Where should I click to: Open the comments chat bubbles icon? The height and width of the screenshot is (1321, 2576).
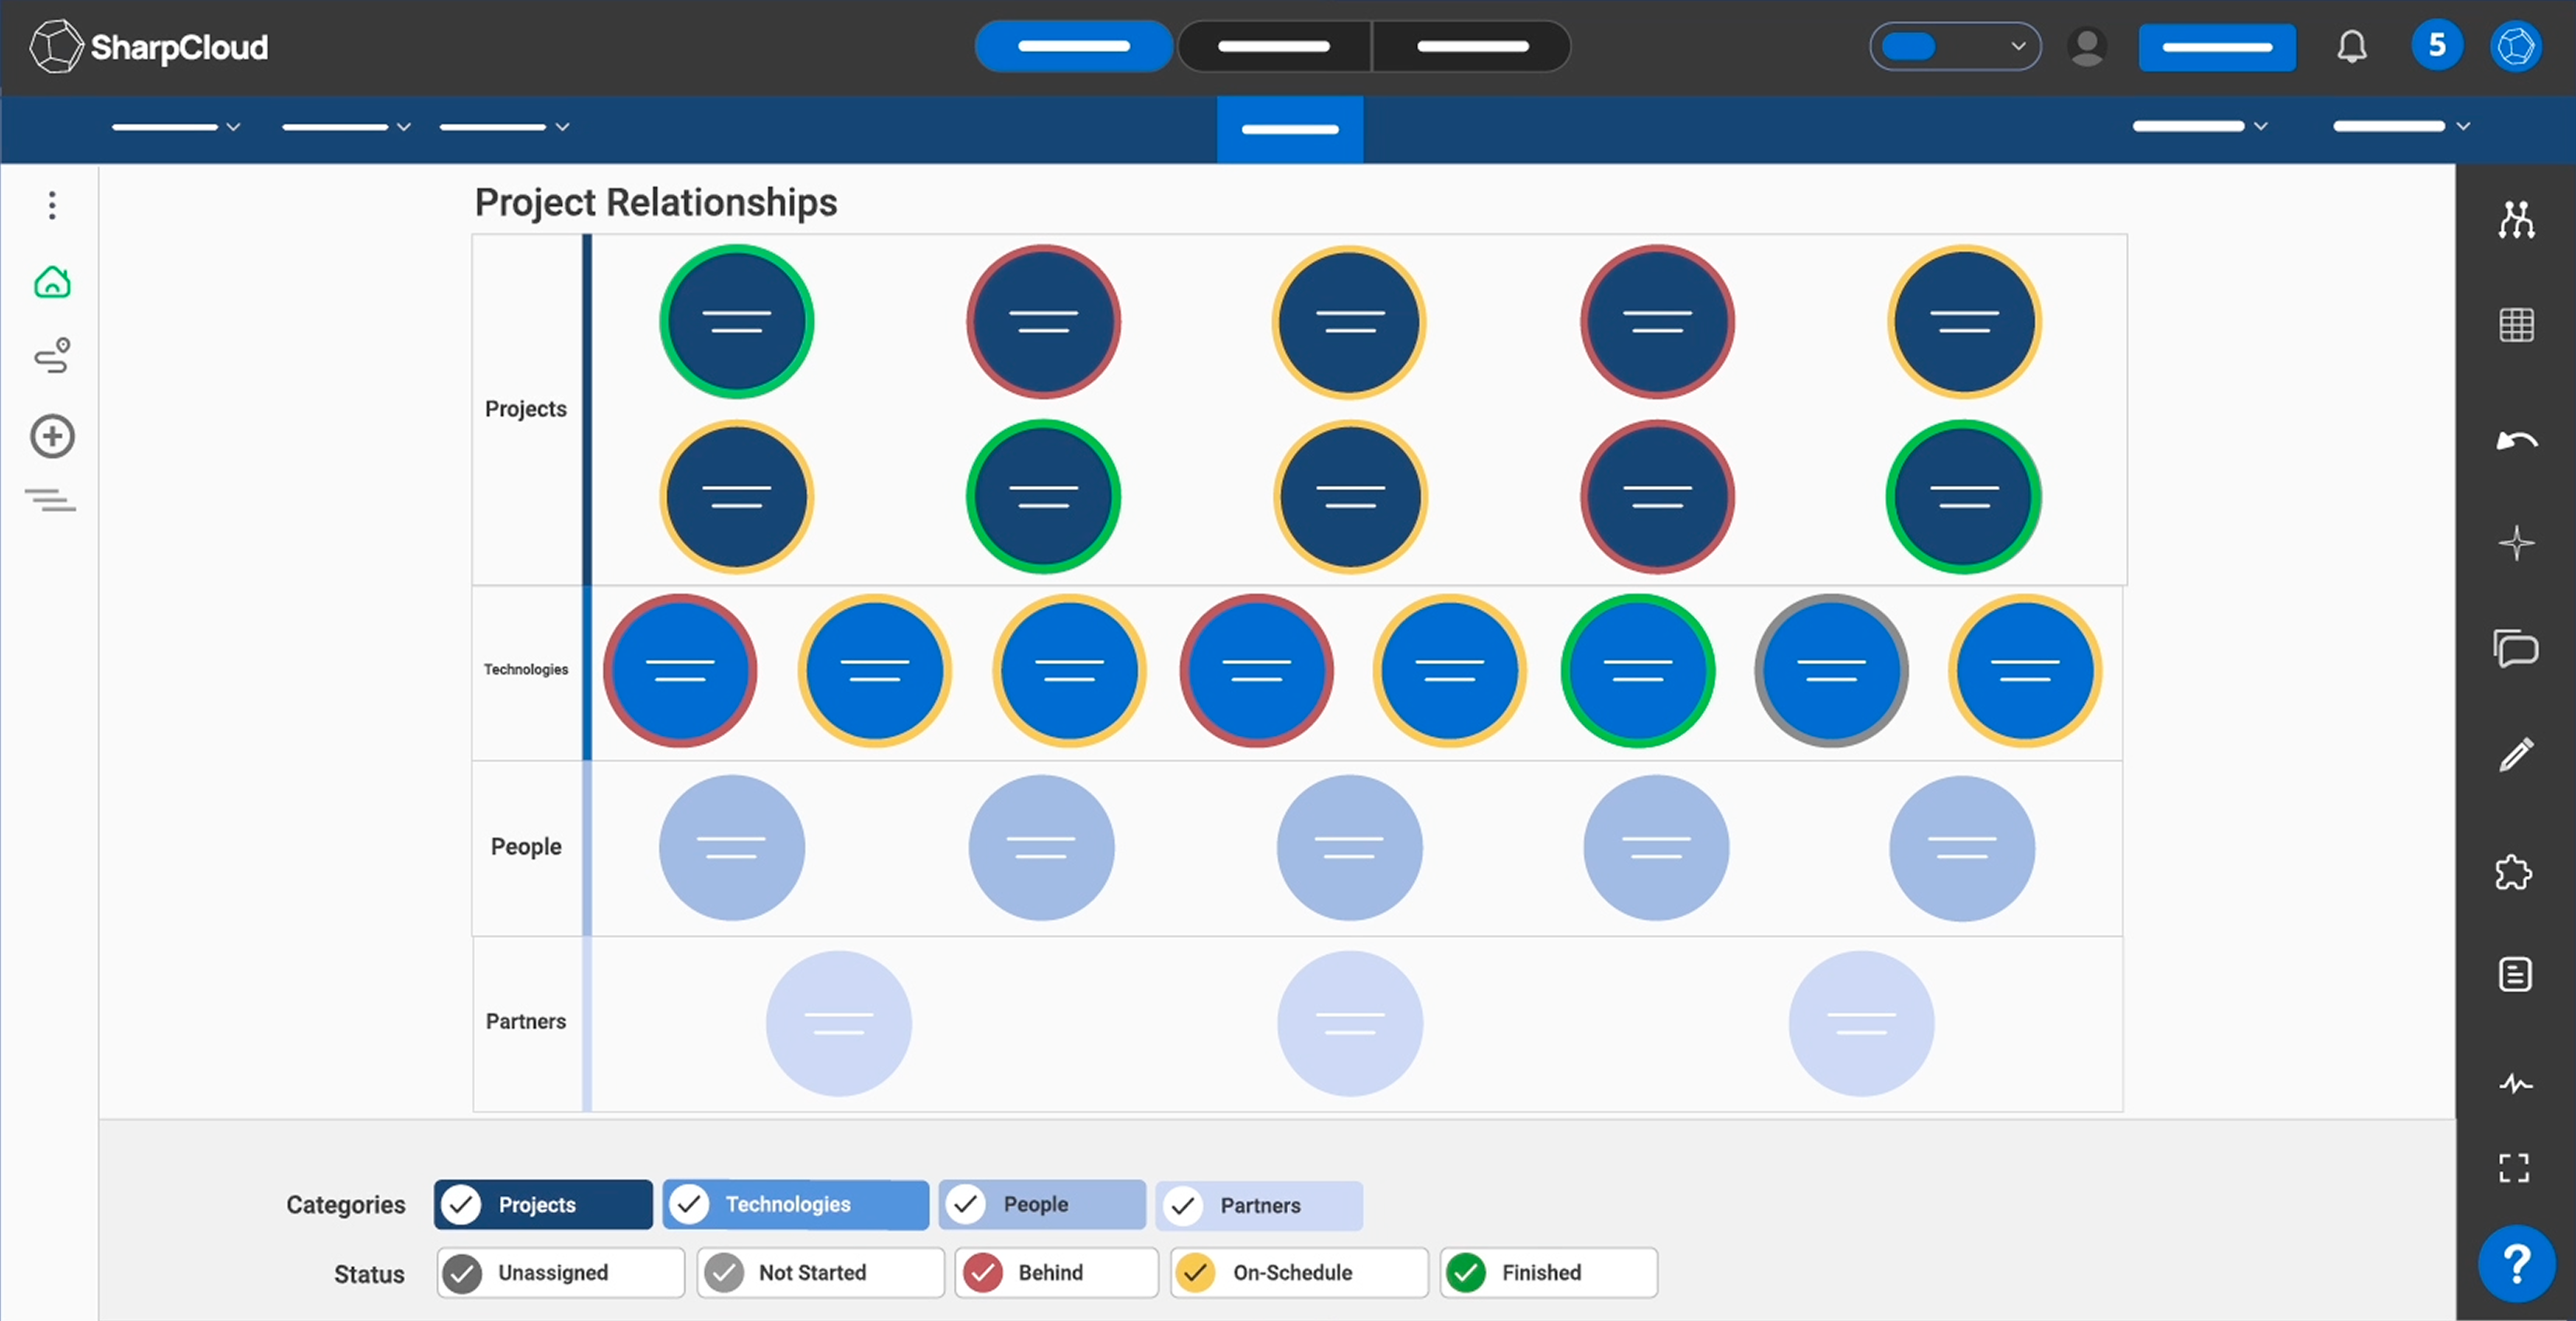click(x=2516, y=648)
